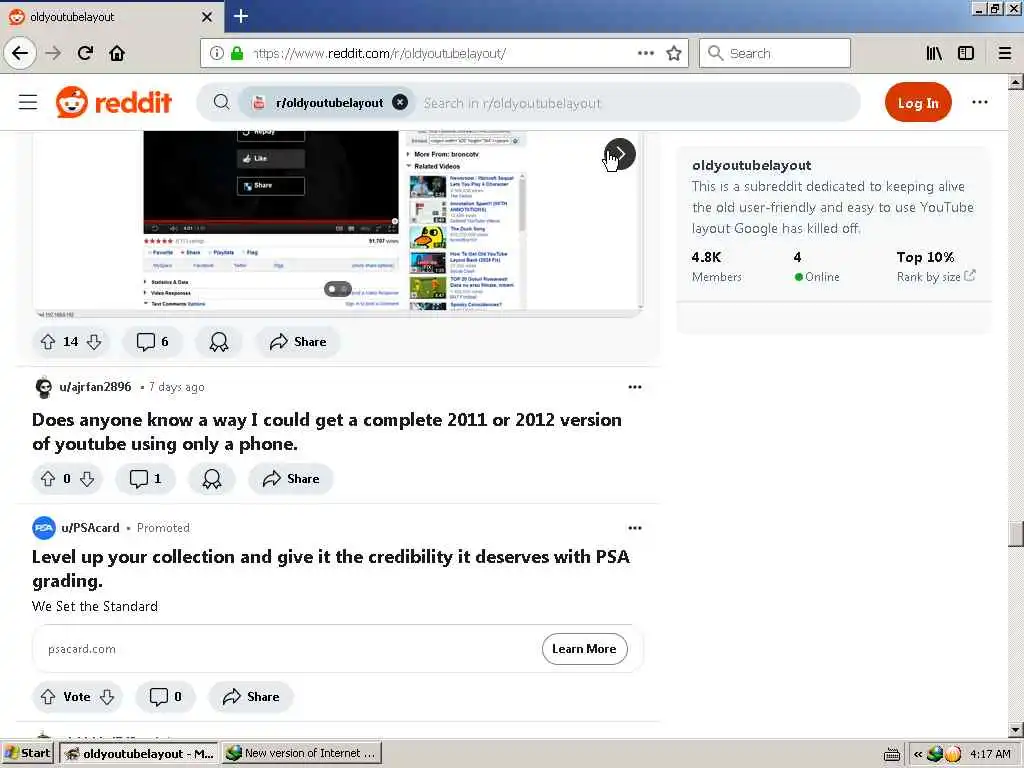The height and width of the screenshot is (768, 1024).
Task: Select the oldyoutubelayout browser tab
Action: [x=111, y=16]
